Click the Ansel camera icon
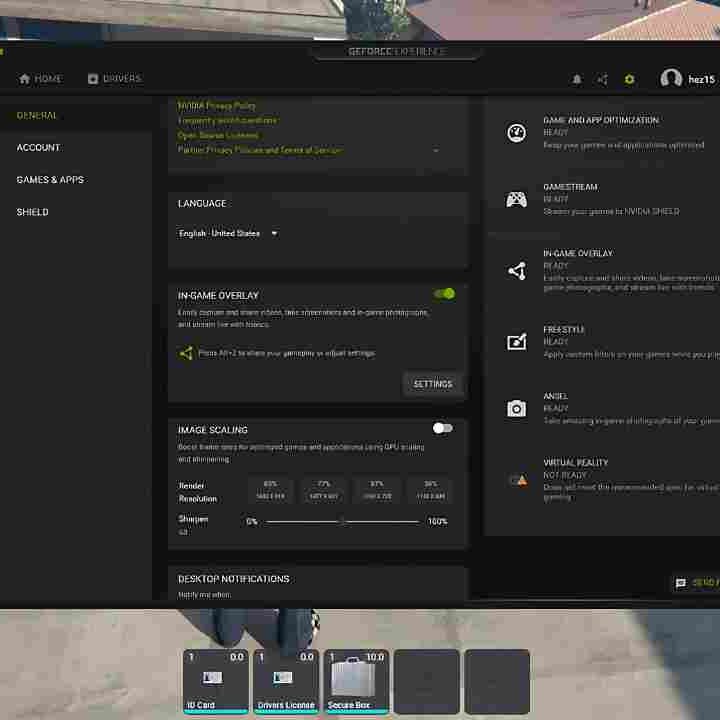The image size is (720, 720). (516, 408)
